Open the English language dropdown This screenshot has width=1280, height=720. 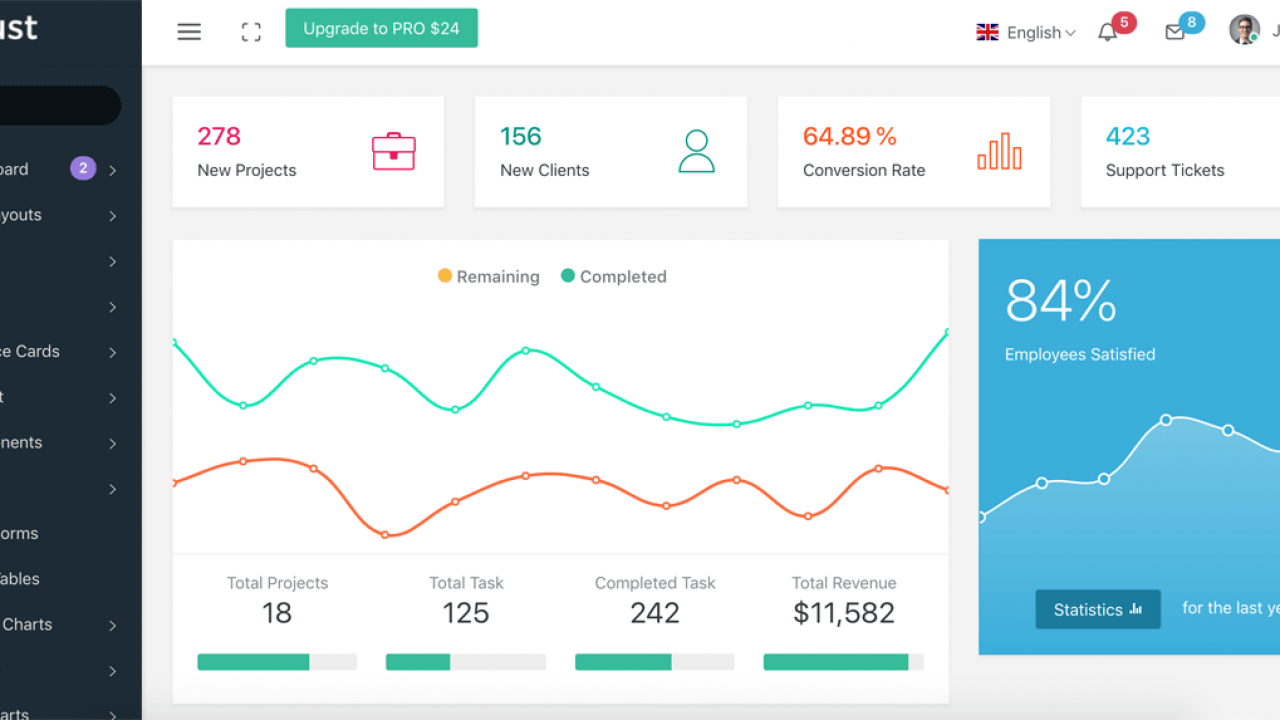tap(1025, 32)
